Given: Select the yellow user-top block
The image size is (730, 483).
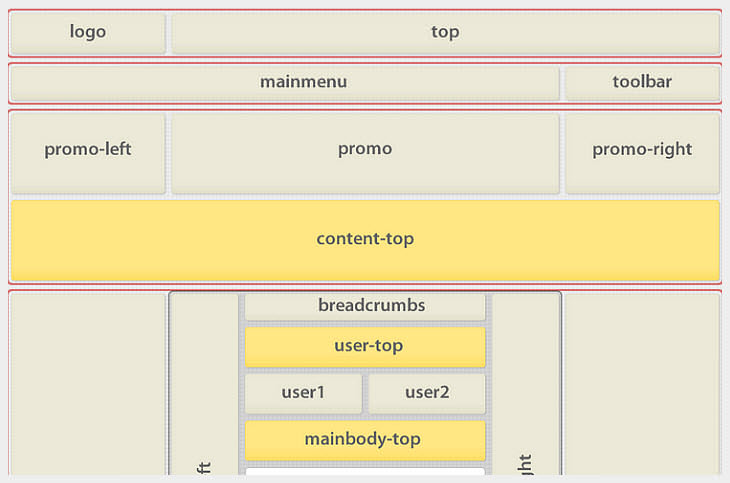Looking at the screenshot, I should [365, 347].
